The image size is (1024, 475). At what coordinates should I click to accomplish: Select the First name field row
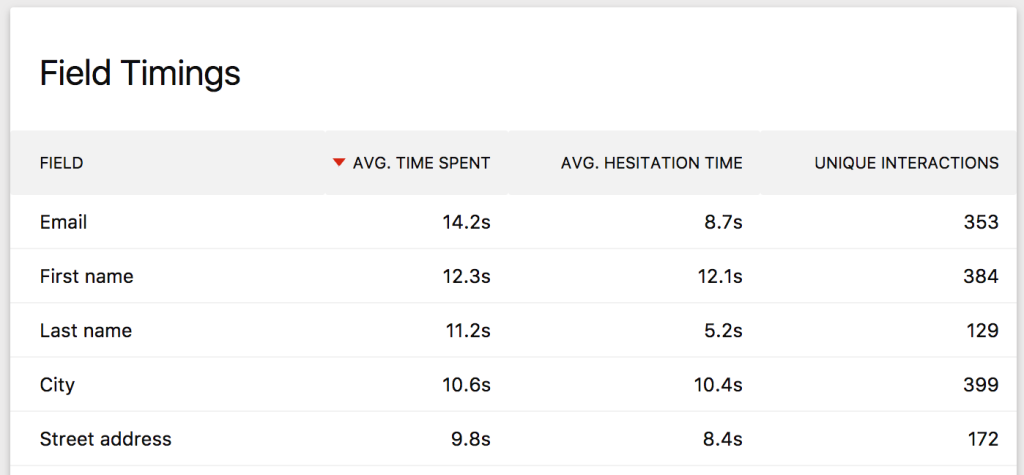[86, 276]
